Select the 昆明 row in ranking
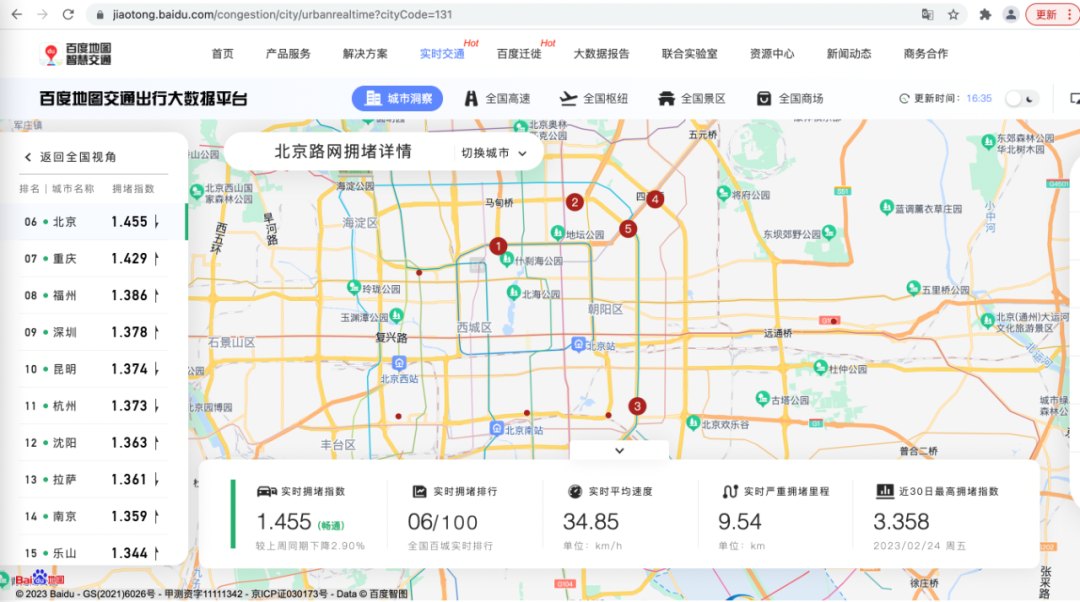This screenshot has width=1080, height=602. tap(93, 369)
